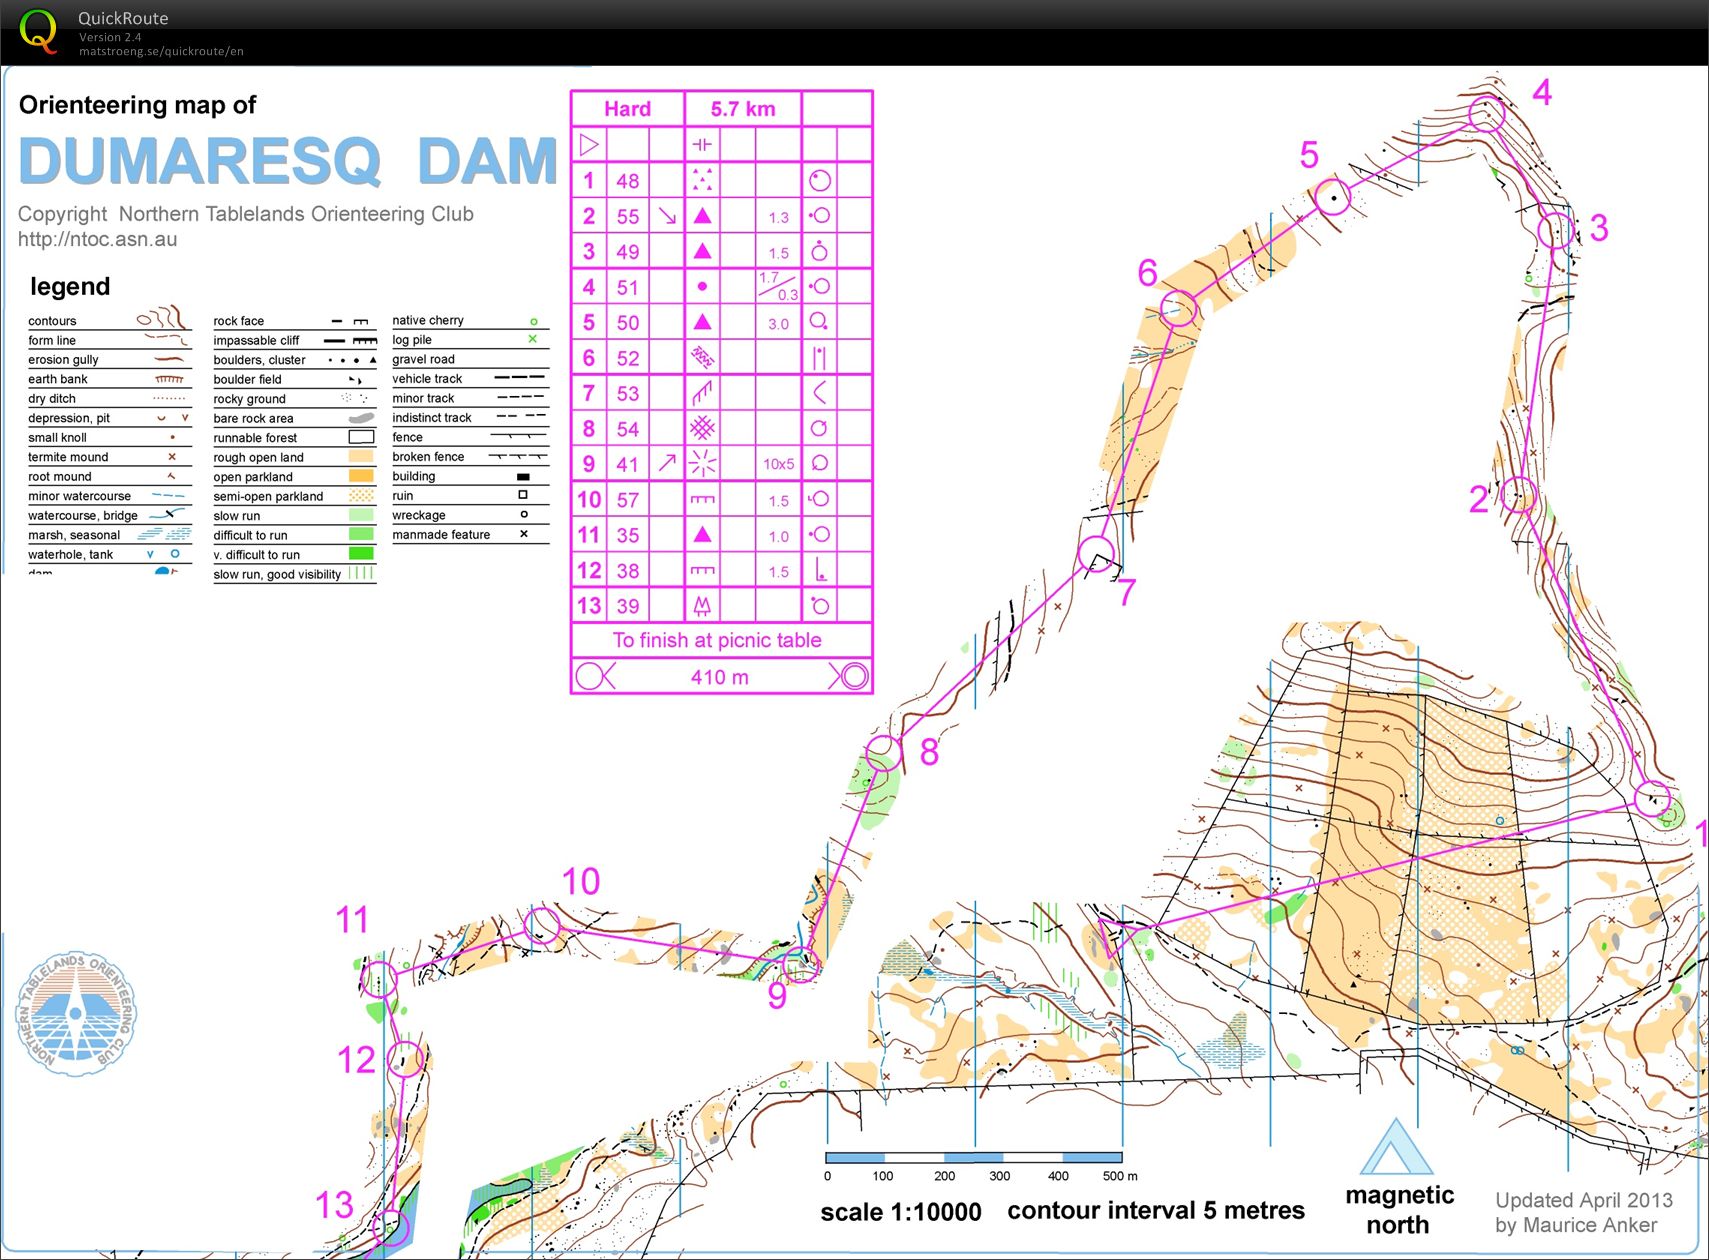Click the crosshatch symbol in row 8
The width and height of the screenshot is (1709, 1260).
(702, 429)
